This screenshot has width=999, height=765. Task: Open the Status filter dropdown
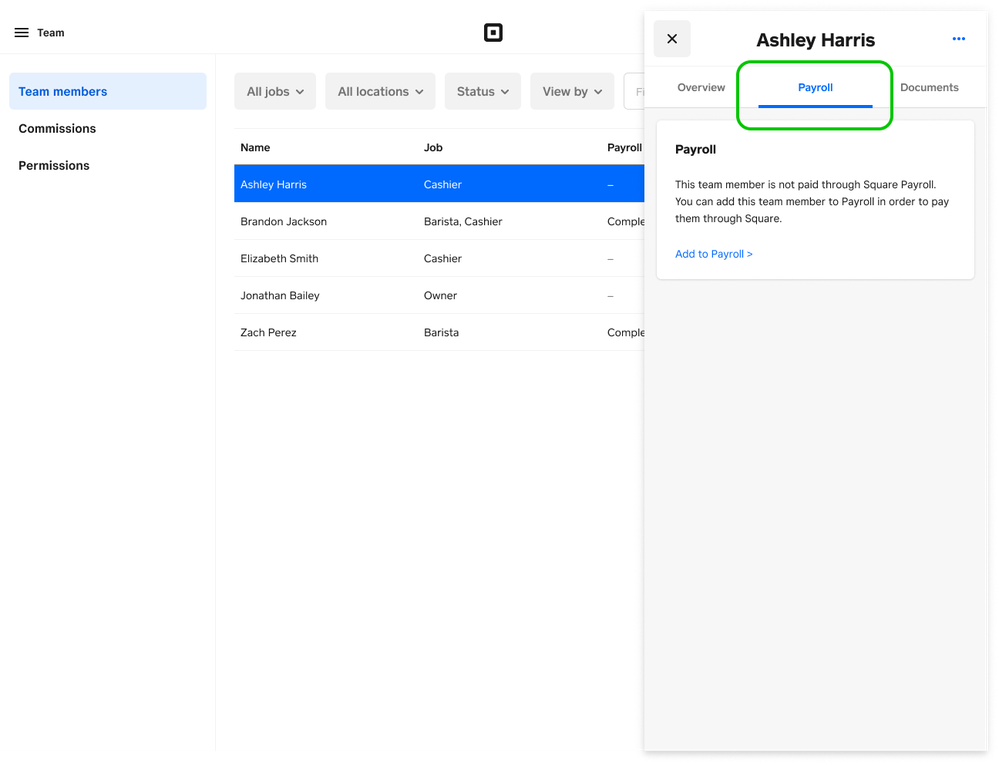pyautogui.click(x=482, y=91)
